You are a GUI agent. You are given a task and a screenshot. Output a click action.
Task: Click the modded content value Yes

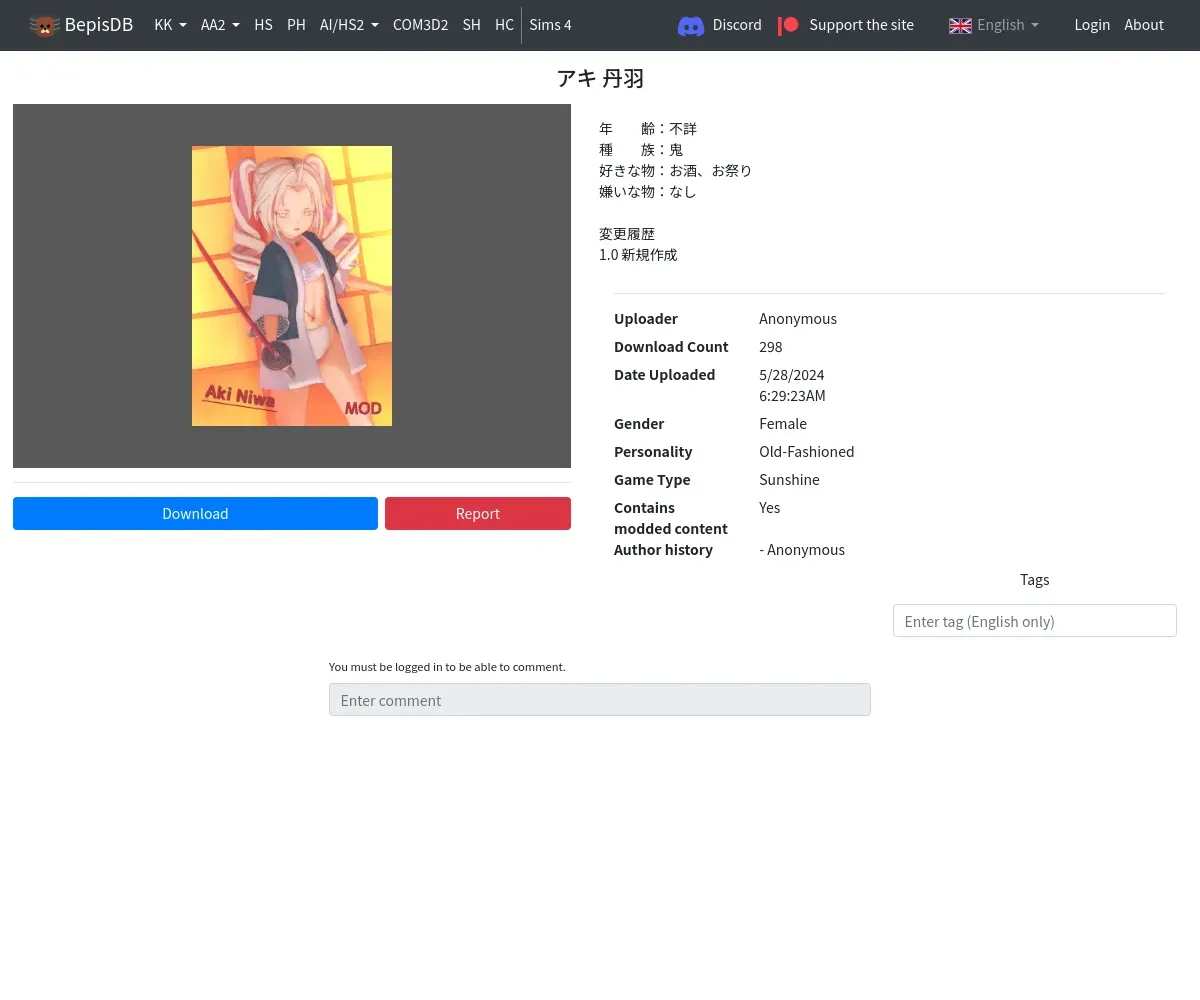point(769,508)
